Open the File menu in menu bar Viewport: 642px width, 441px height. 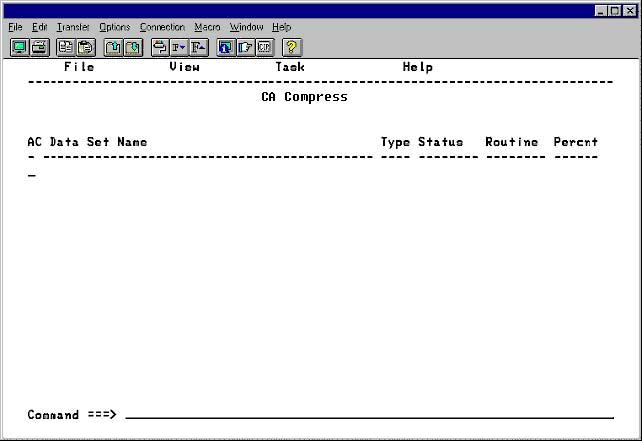point(15,27)
